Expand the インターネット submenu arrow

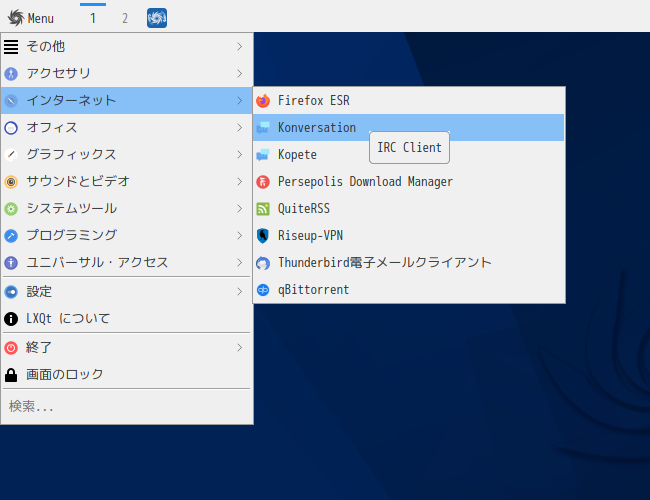[240, 101]
